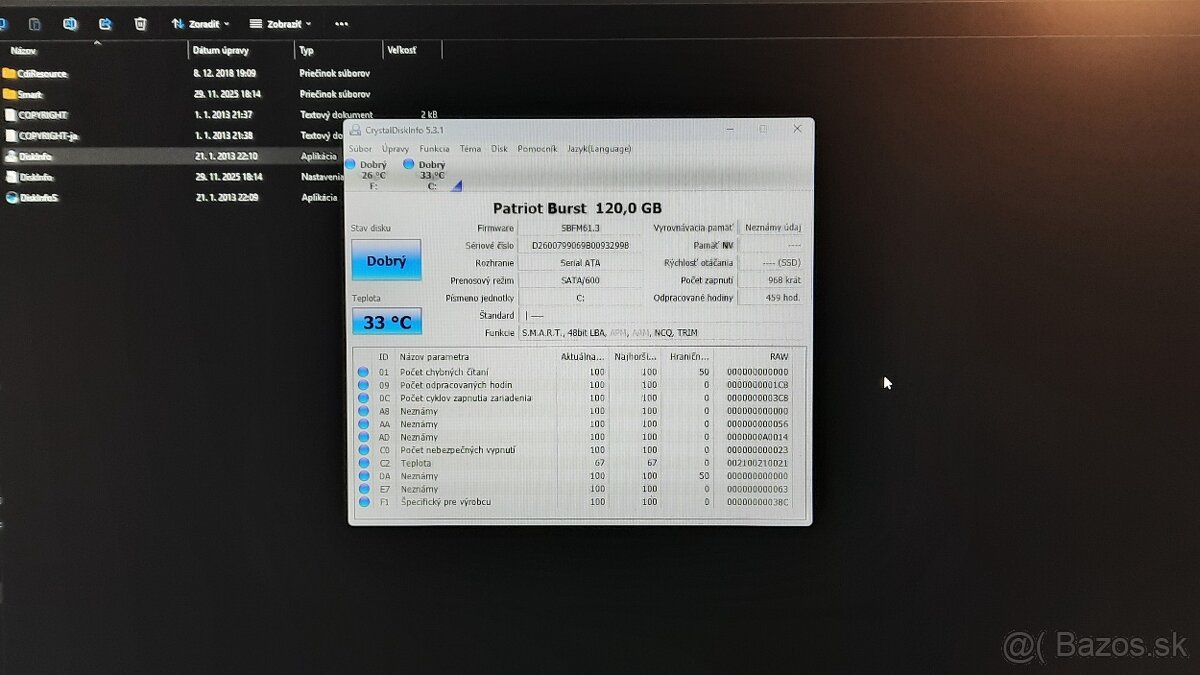
Task: Open the three-dot more options menu
Action: [342, 23]
